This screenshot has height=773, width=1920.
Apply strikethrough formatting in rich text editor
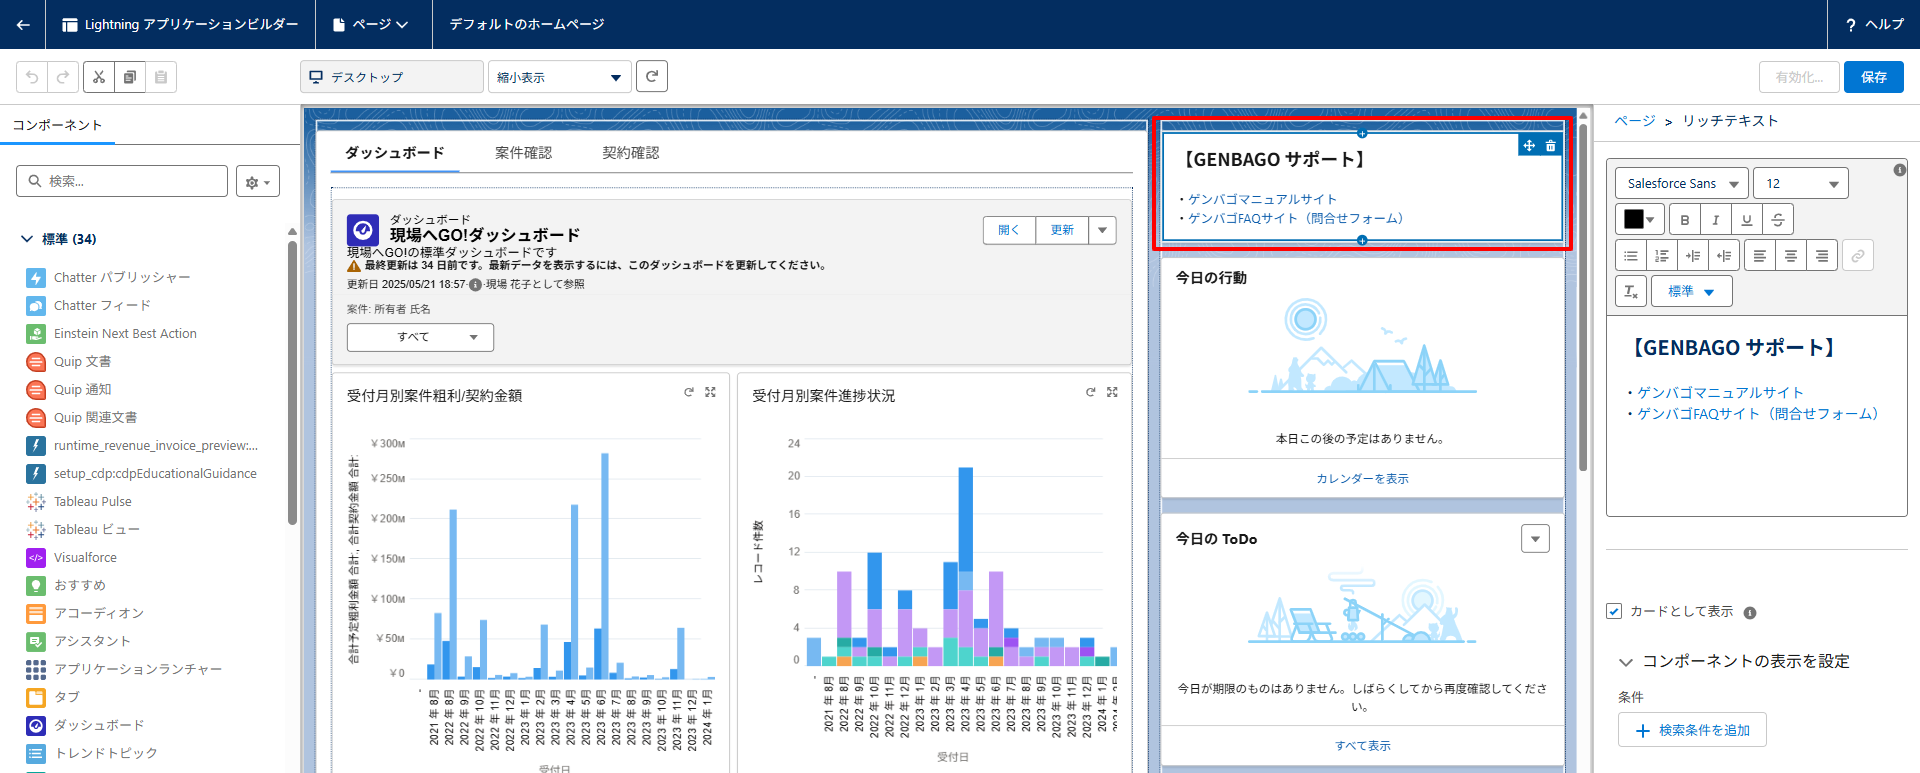point(1778,220)
